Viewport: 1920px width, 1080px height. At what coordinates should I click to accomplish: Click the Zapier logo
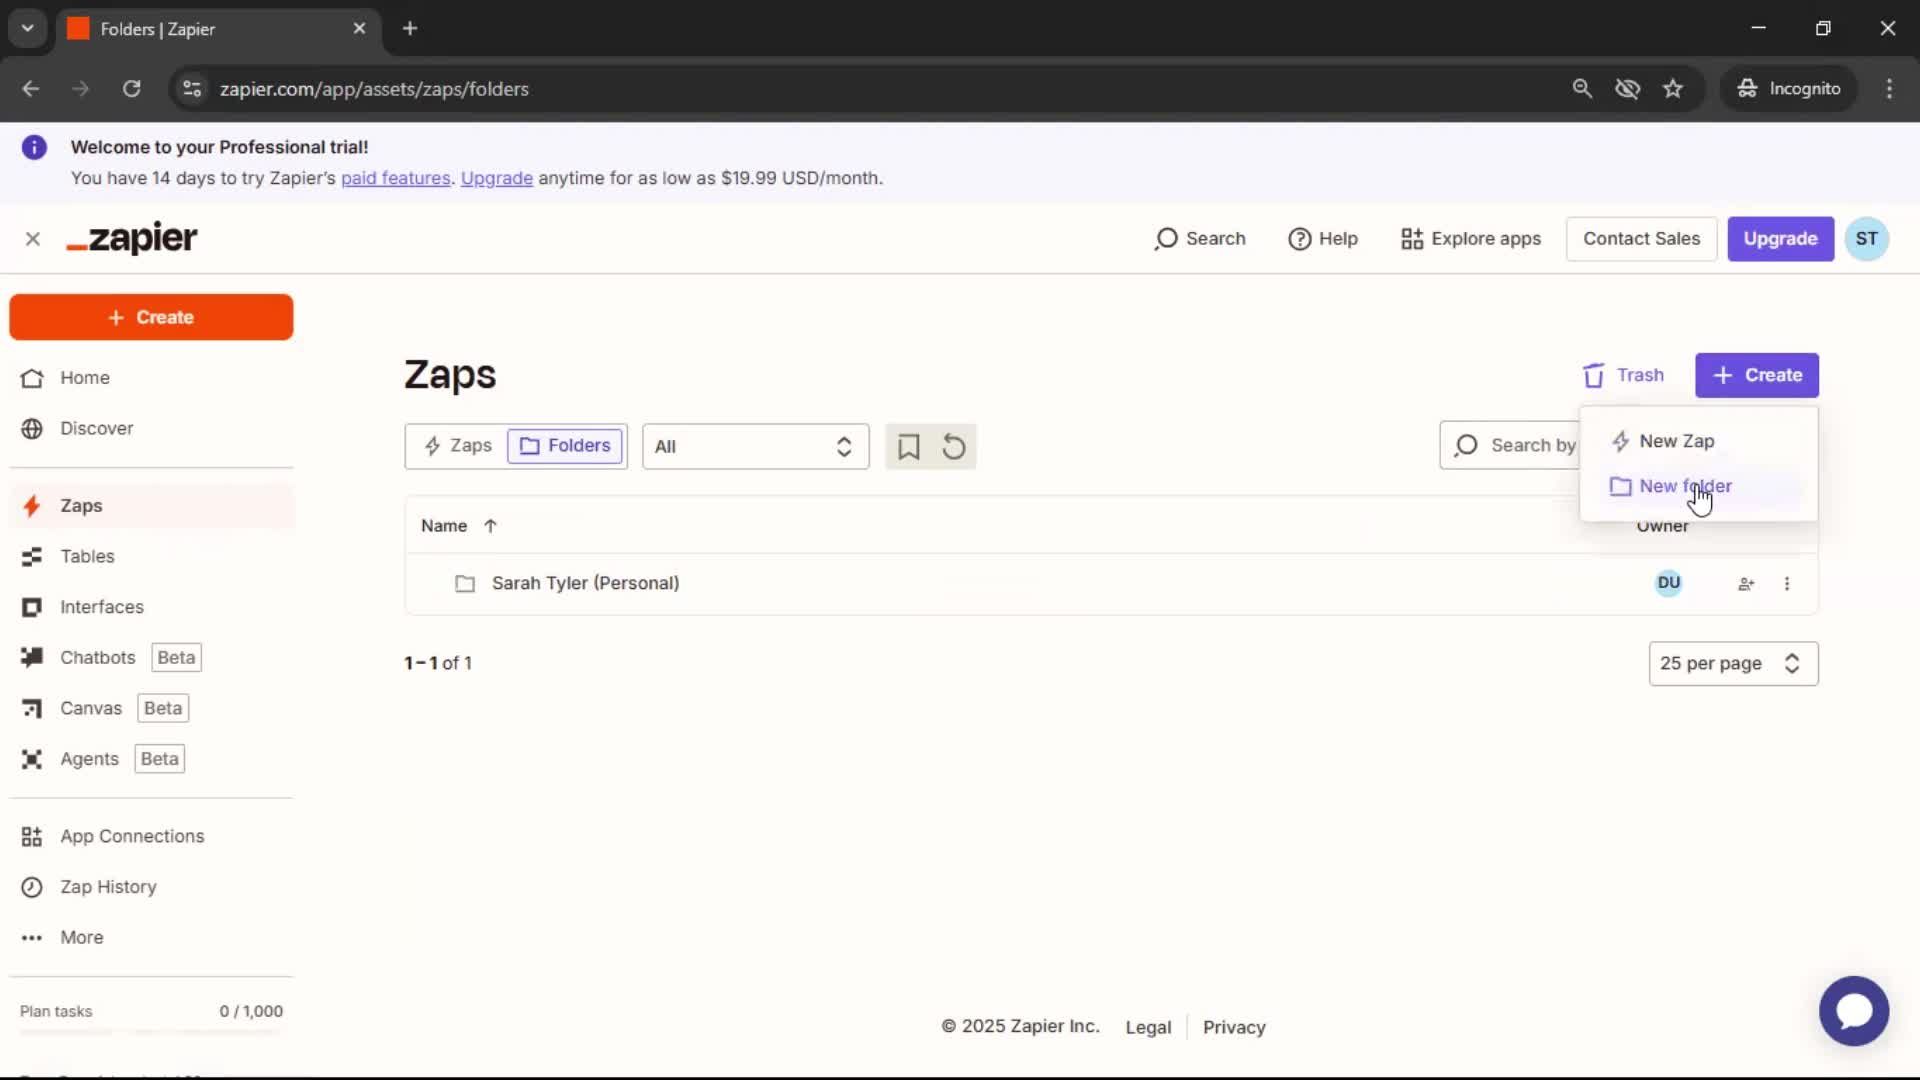click(132, 238)
